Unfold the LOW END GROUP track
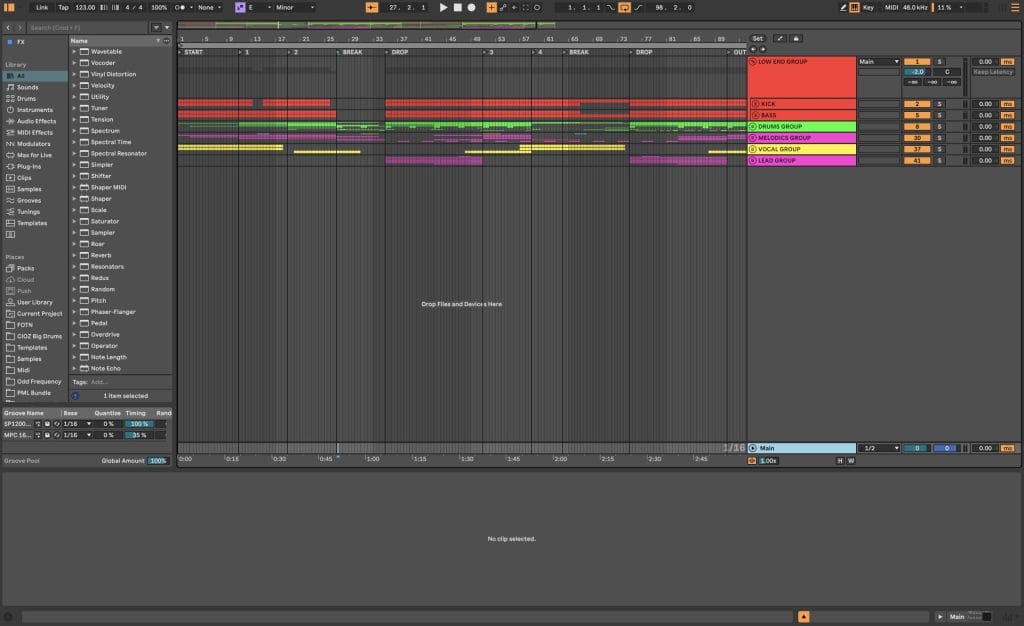The width and height of the screenshot is (1024, 626). pyautogui.click(x=753, y=62)
